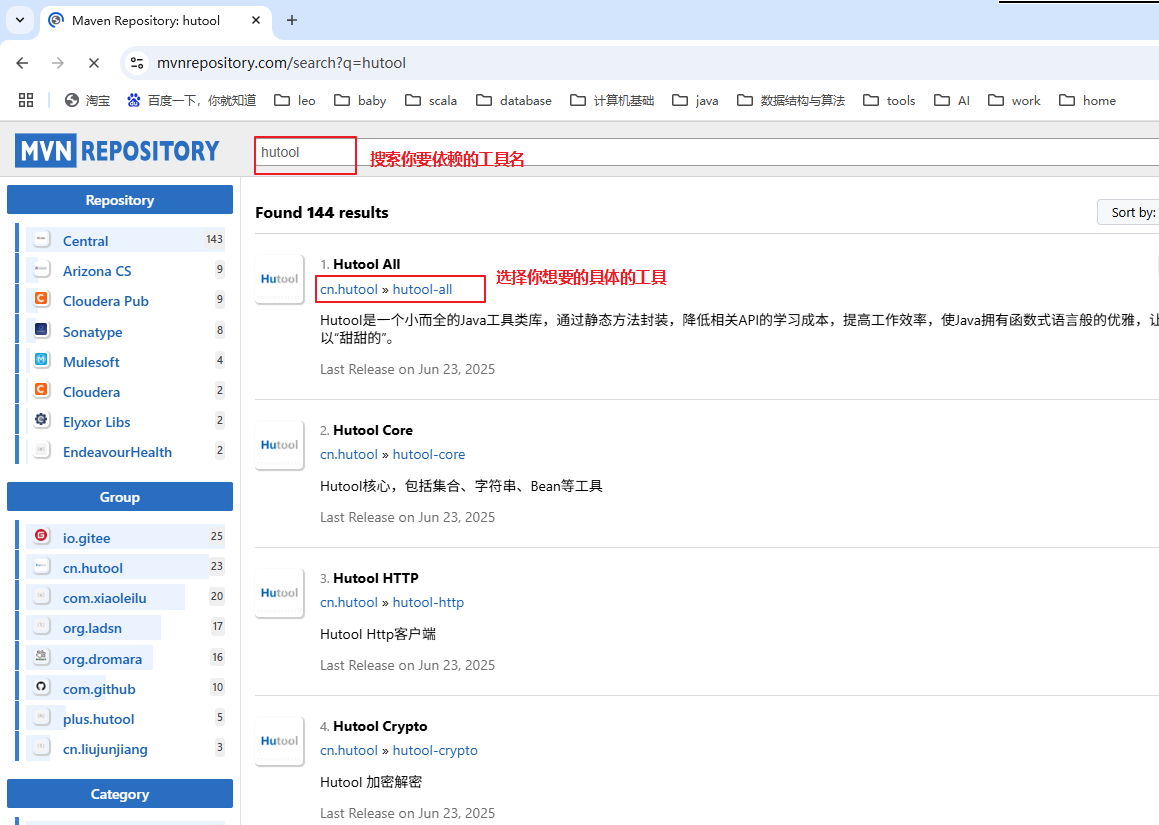The image size is (1159, 825).
Task: Open the hutool-crypto artifact link
Action: [x=435, y=750]
